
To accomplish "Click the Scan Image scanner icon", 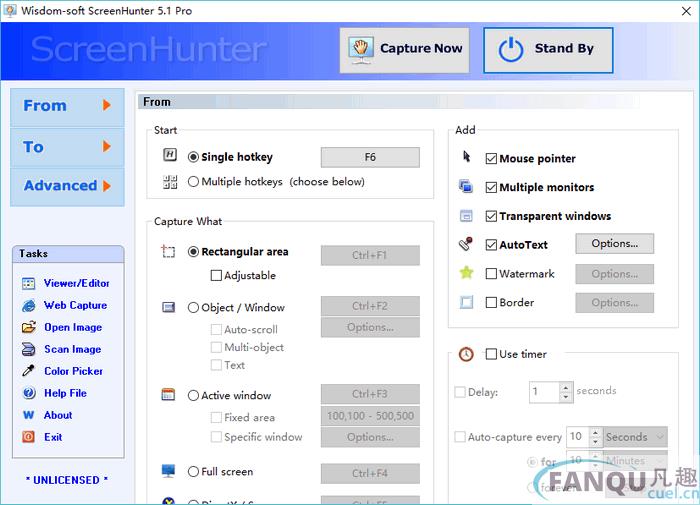I will click(28, 350).
